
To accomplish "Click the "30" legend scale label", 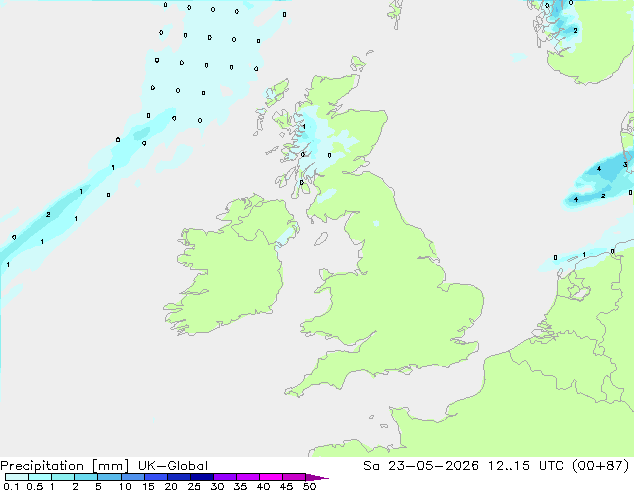I will (217, 486).
